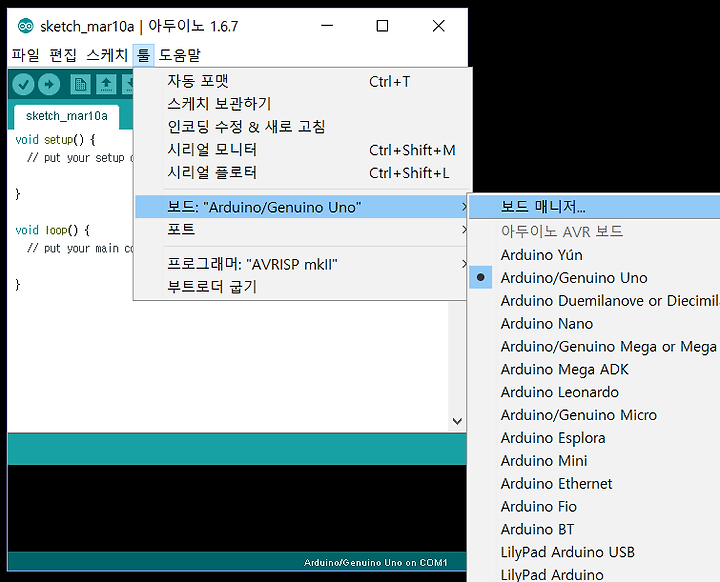Choose Arduino Mini board
The width and height of the screenshot is (720, 582).
[595, 461]
